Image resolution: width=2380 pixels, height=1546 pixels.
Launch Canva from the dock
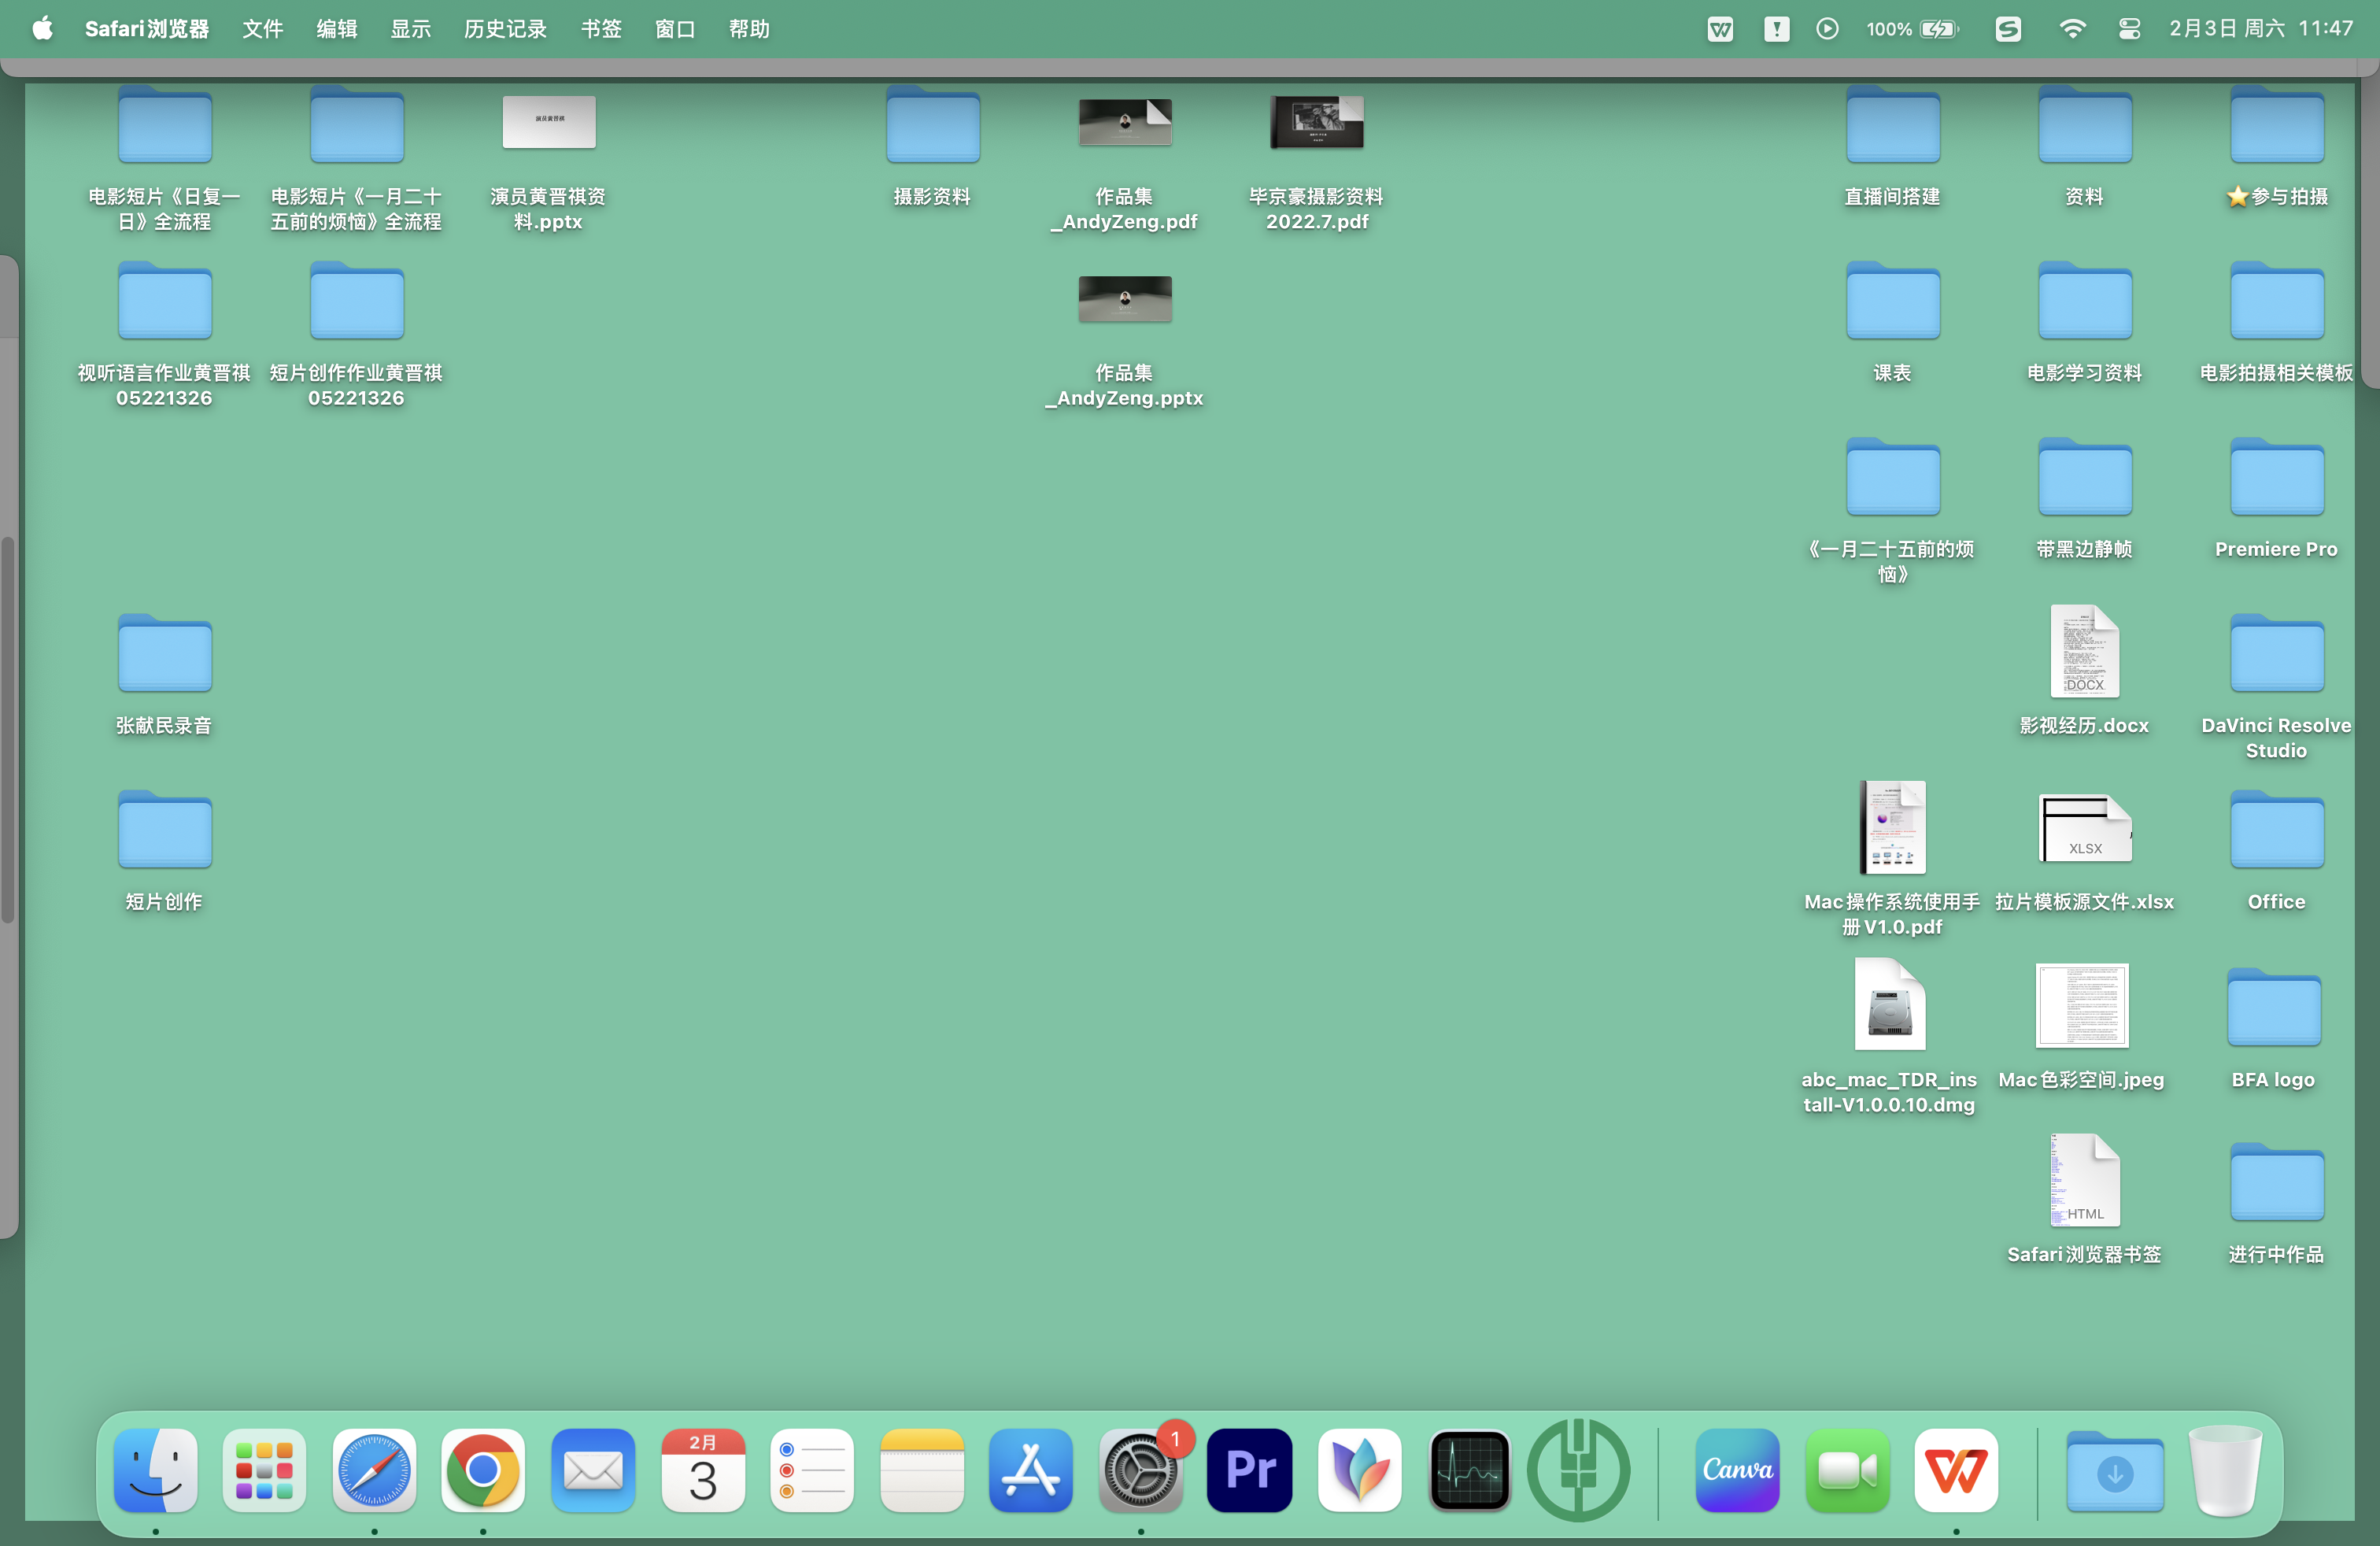coord(1737,1470)
